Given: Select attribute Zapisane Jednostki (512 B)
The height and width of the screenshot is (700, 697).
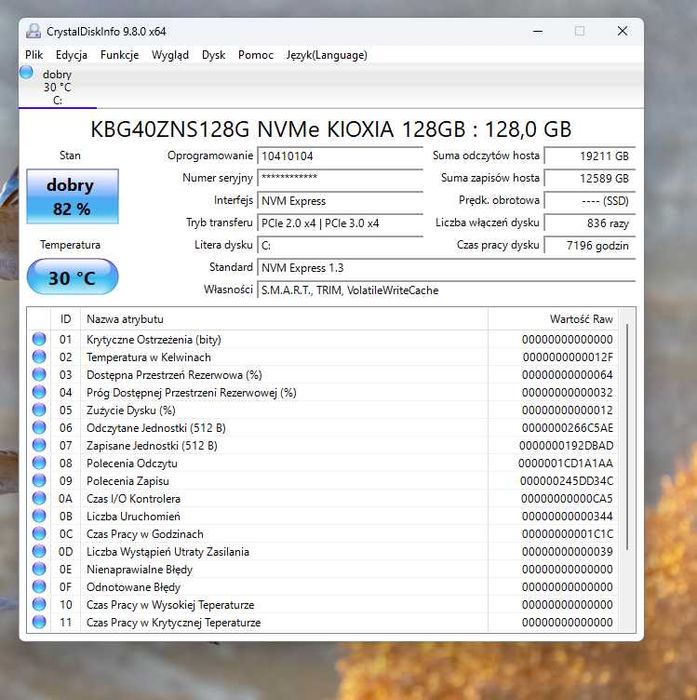Looking at the screenshot, I should [x=152, y=446].
